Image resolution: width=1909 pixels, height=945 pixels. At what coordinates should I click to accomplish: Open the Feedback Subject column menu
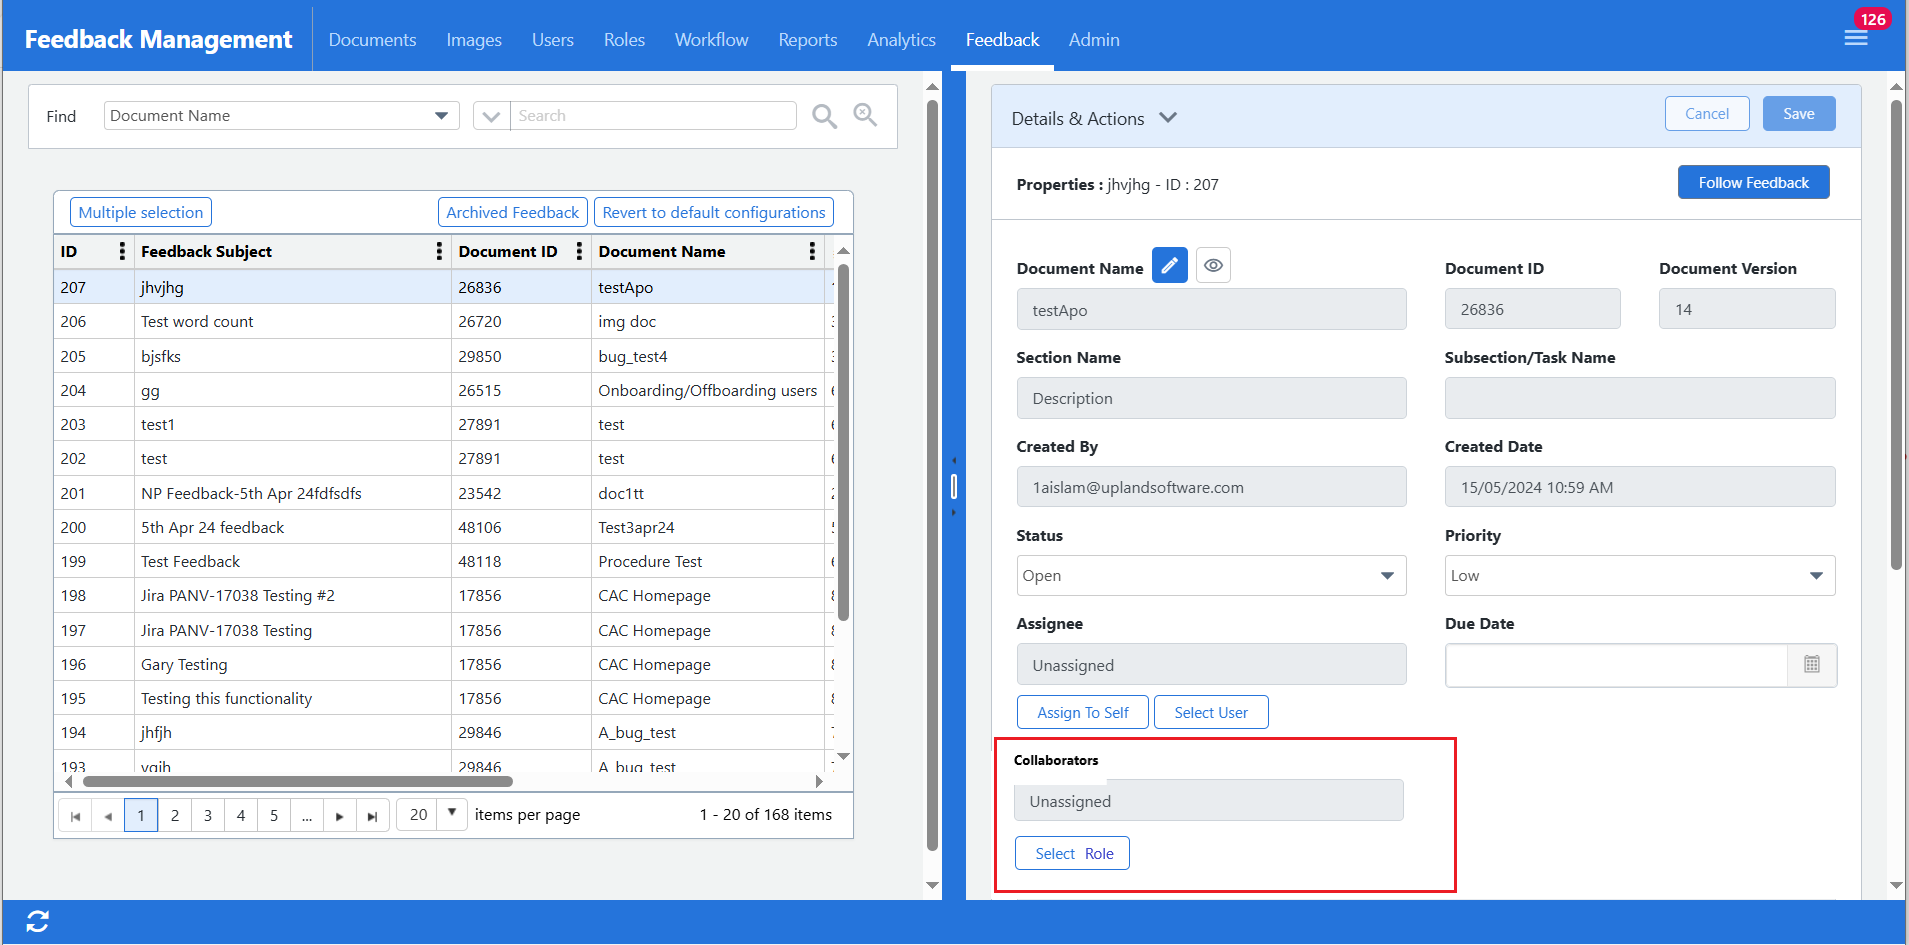click(439, 252)
